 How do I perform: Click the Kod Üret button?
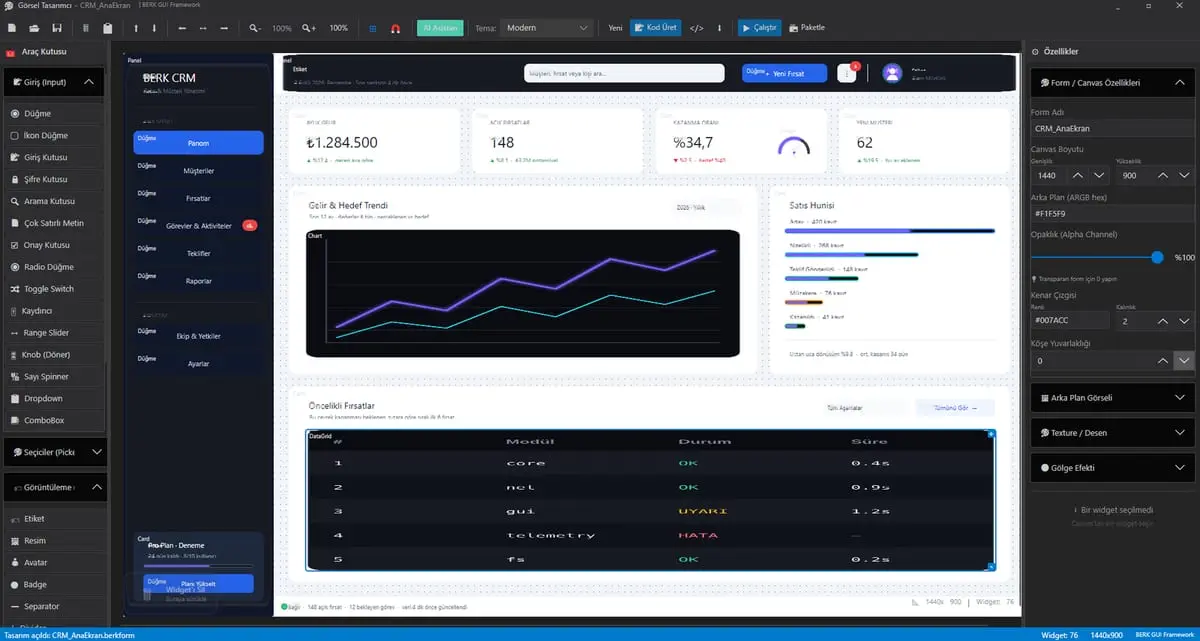pyautogui.click(x=655, y=28)
